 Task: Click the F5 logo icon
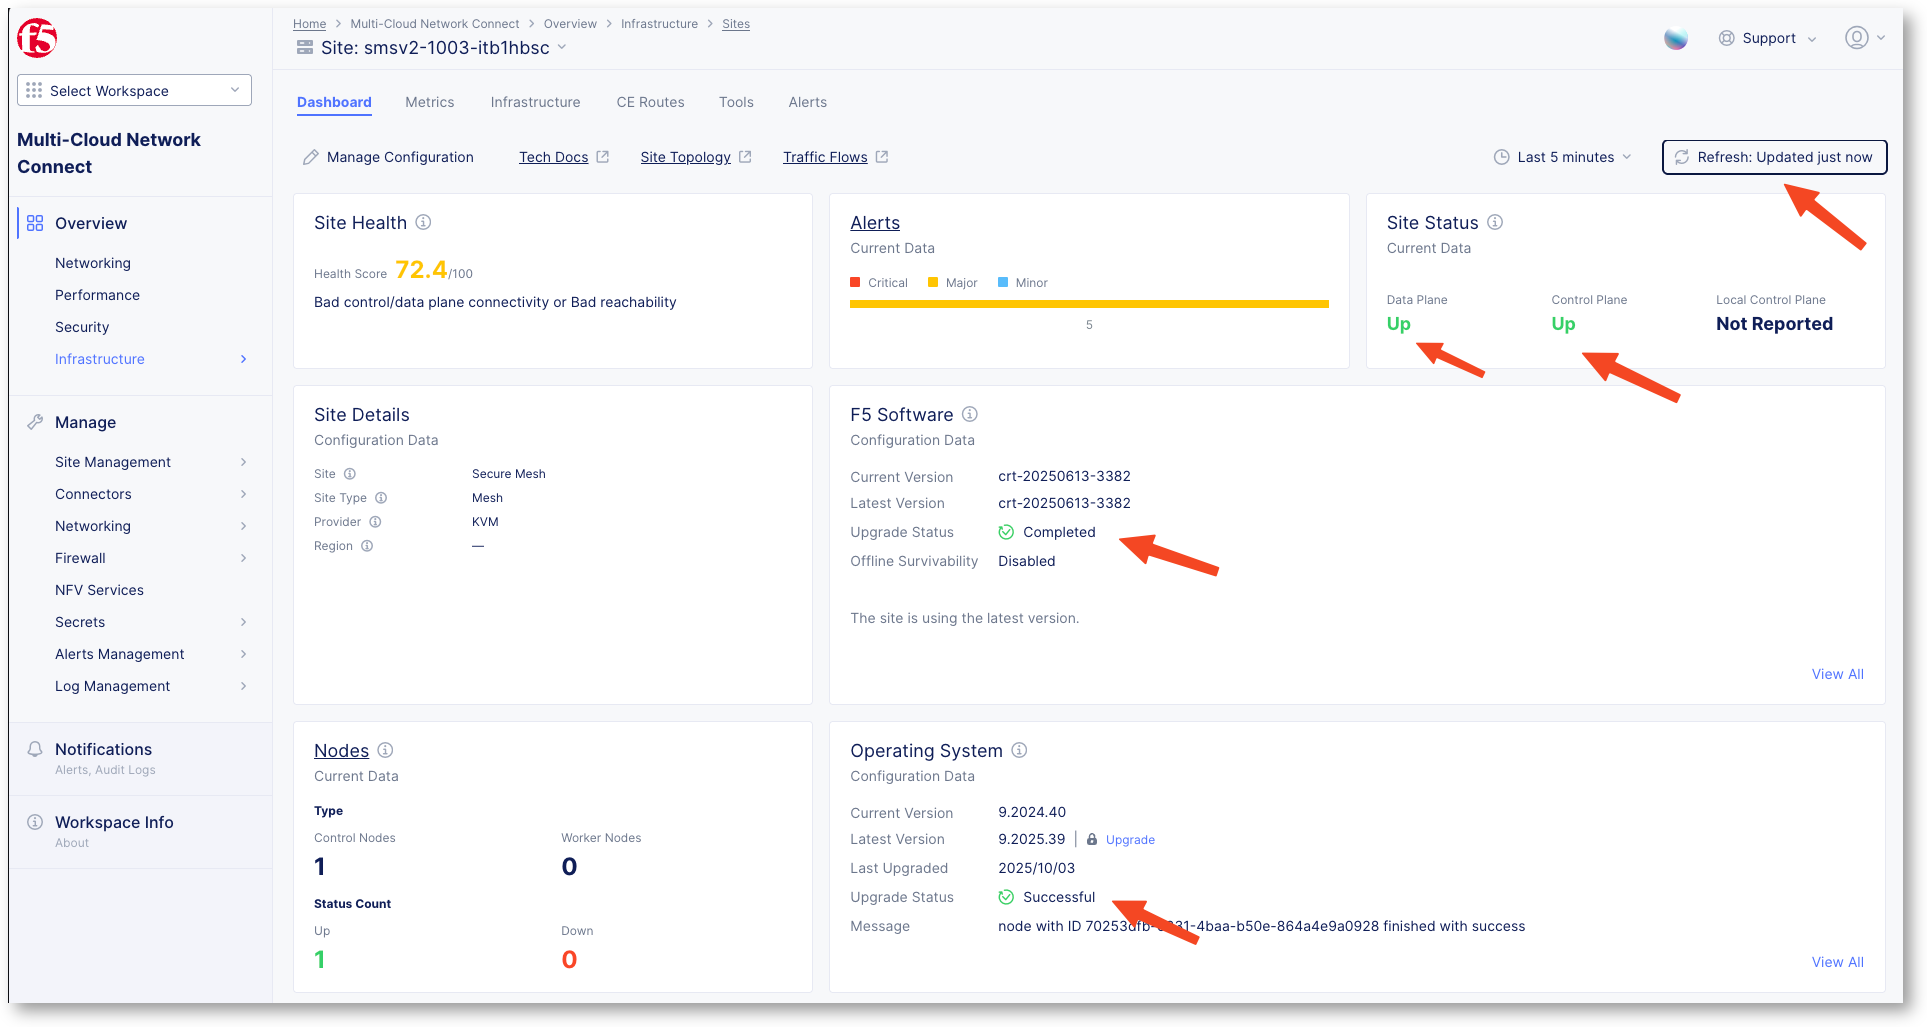click(x=37, y=38)
